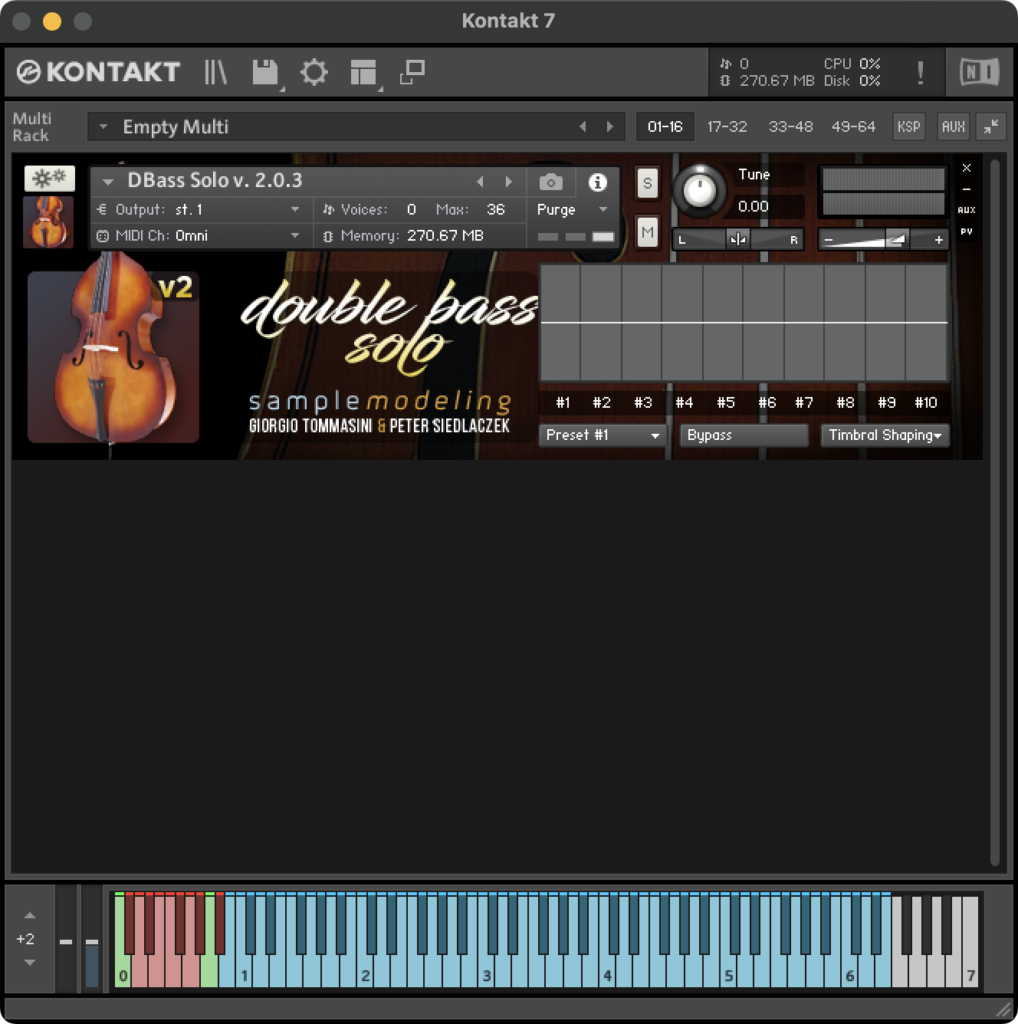Click the Kontakt logo

(98, 72)
